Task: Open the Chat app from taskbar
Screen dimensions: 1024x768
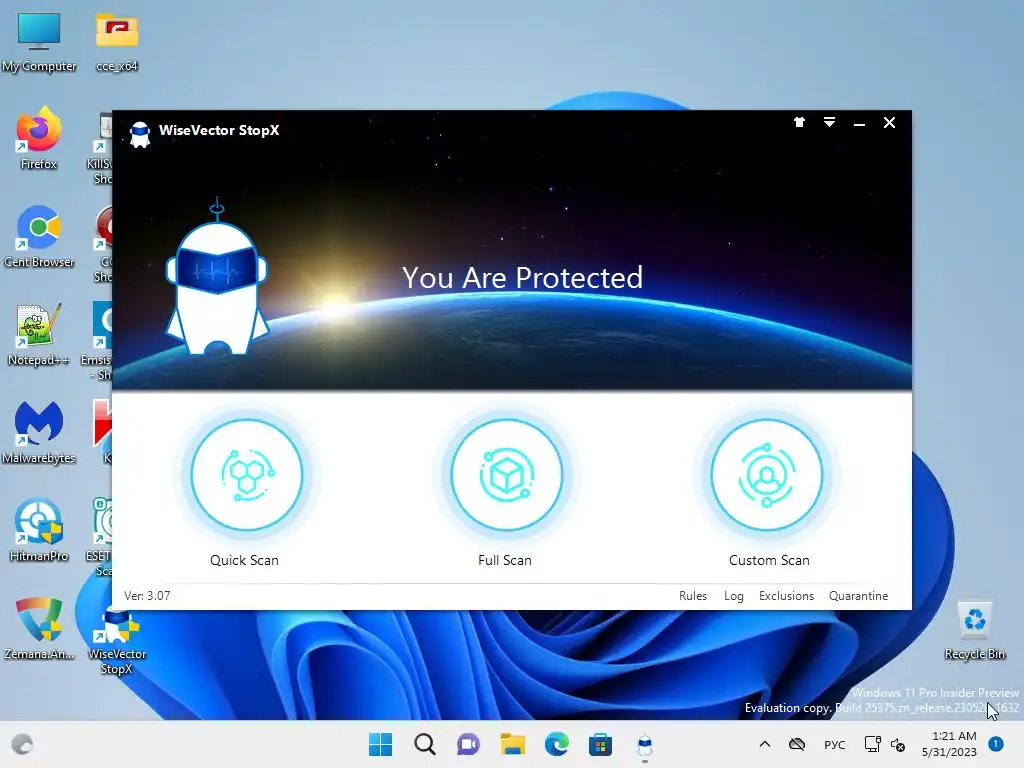Action: point(468,744)
